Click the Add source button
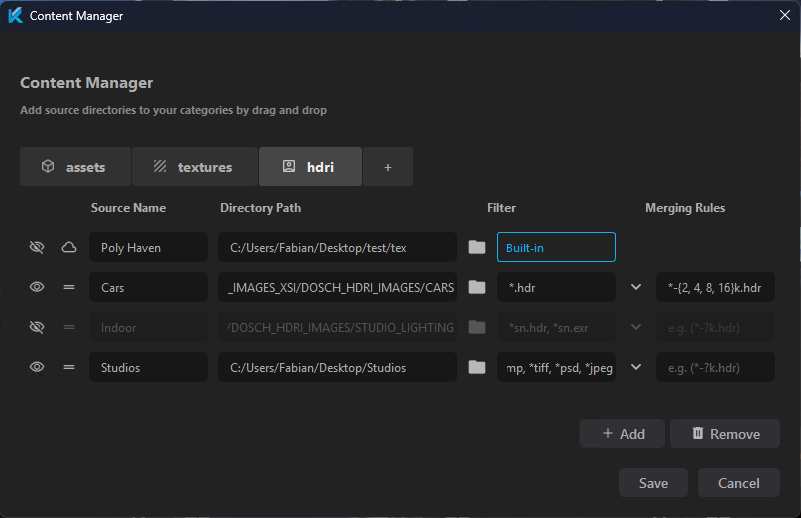 (x=622, y=434)
